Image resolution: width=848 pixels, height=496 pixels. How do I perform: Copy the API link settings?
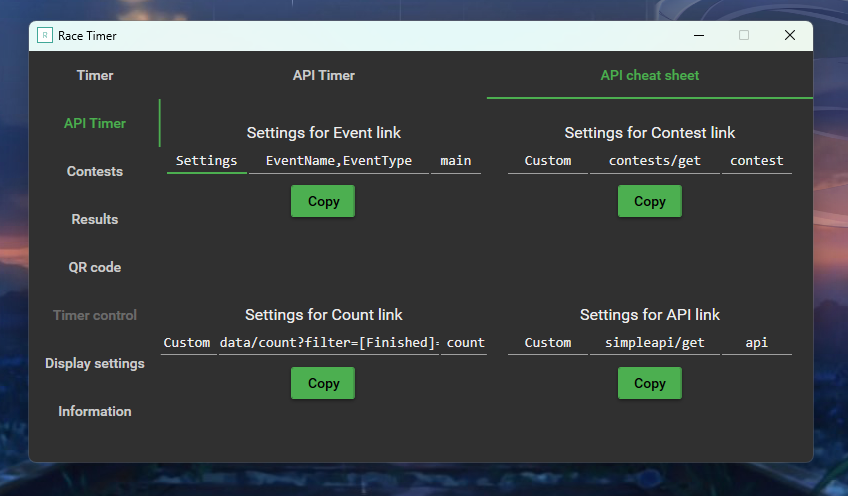[650, 383]
